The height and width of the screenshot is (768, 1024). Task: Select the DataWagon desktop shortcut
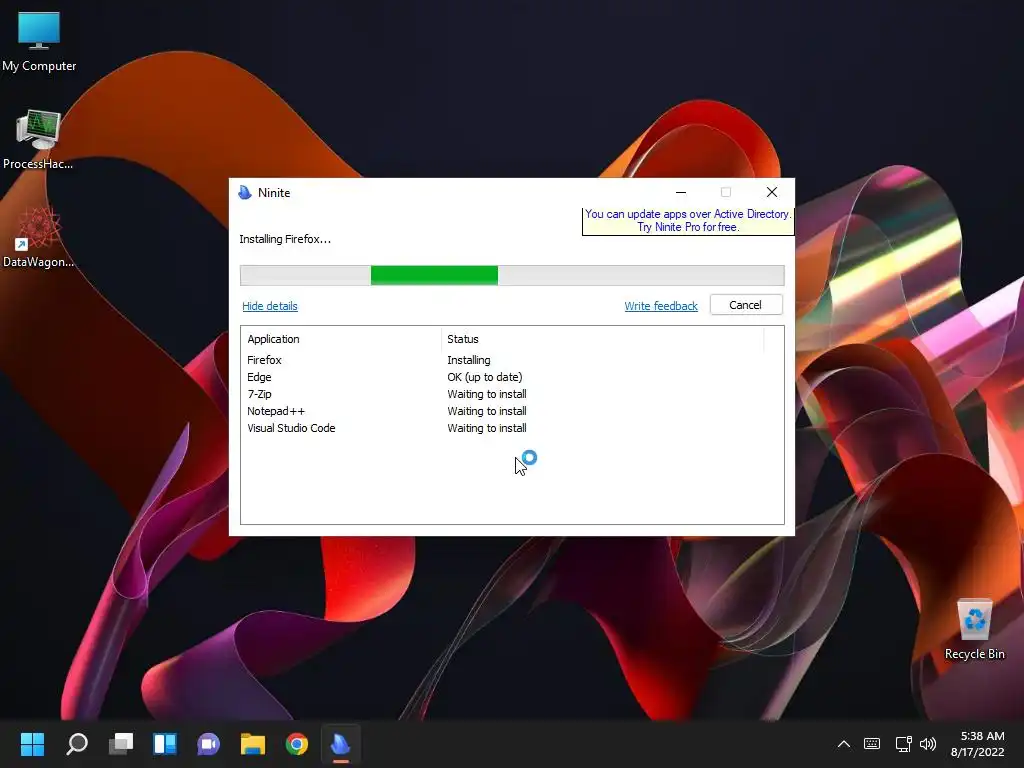[x=39, y=238]
